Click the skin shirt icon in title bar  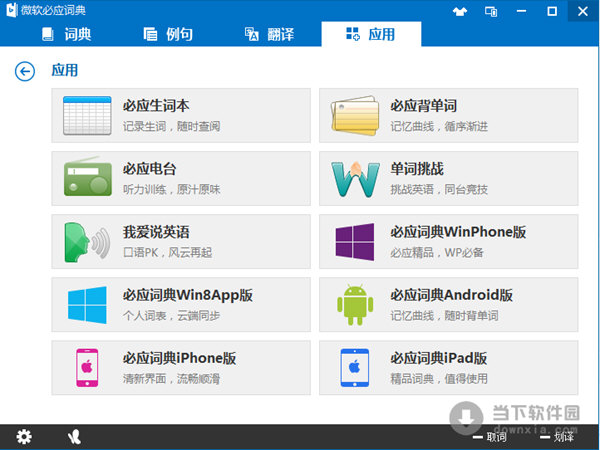(460, 11)
